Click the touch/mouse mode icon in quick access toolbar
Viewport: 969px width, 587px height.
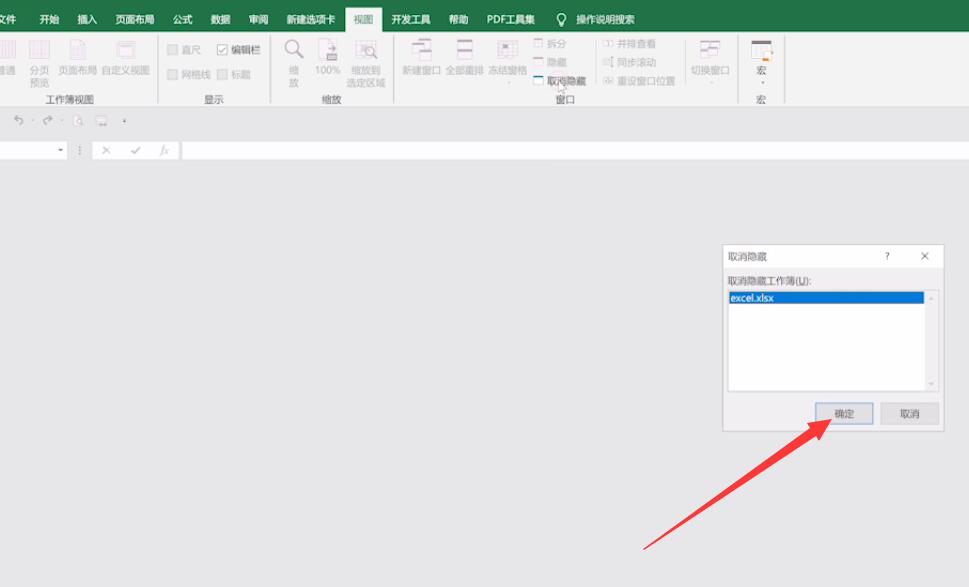click(x=101, y=120)
